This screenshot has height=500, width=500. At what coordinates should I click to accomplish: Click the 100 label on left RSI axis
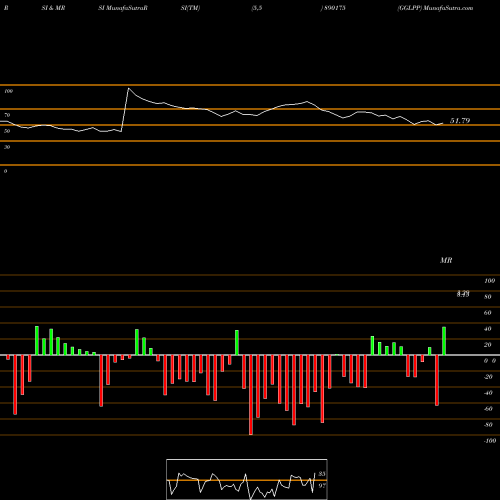[8, 91]
